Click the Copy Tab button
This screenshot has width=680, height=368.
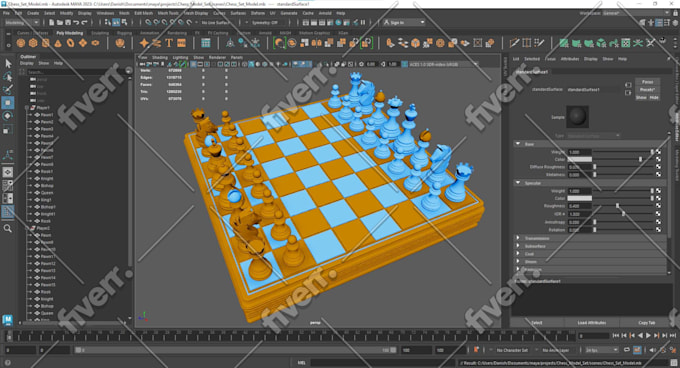(647, 323)
